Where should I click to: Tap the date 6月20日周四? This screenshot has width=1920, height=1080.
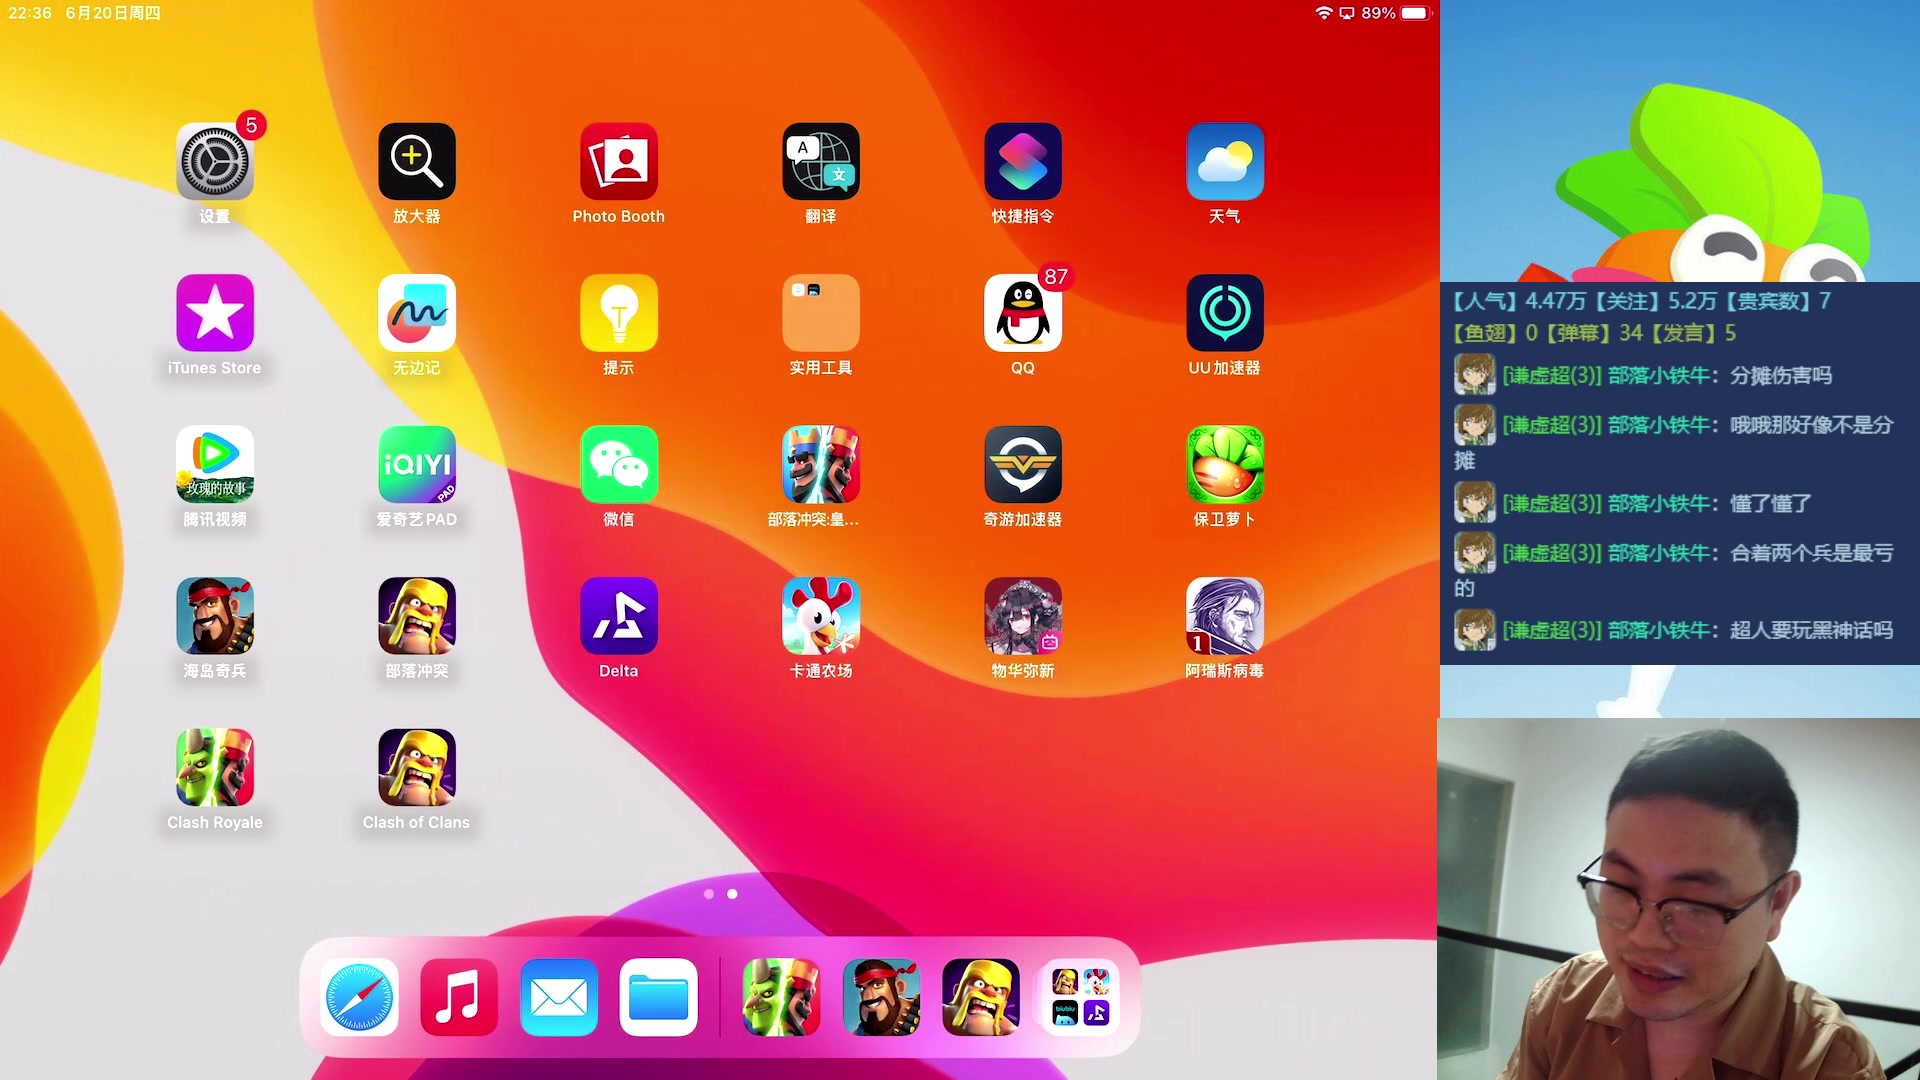click(113, 13)
